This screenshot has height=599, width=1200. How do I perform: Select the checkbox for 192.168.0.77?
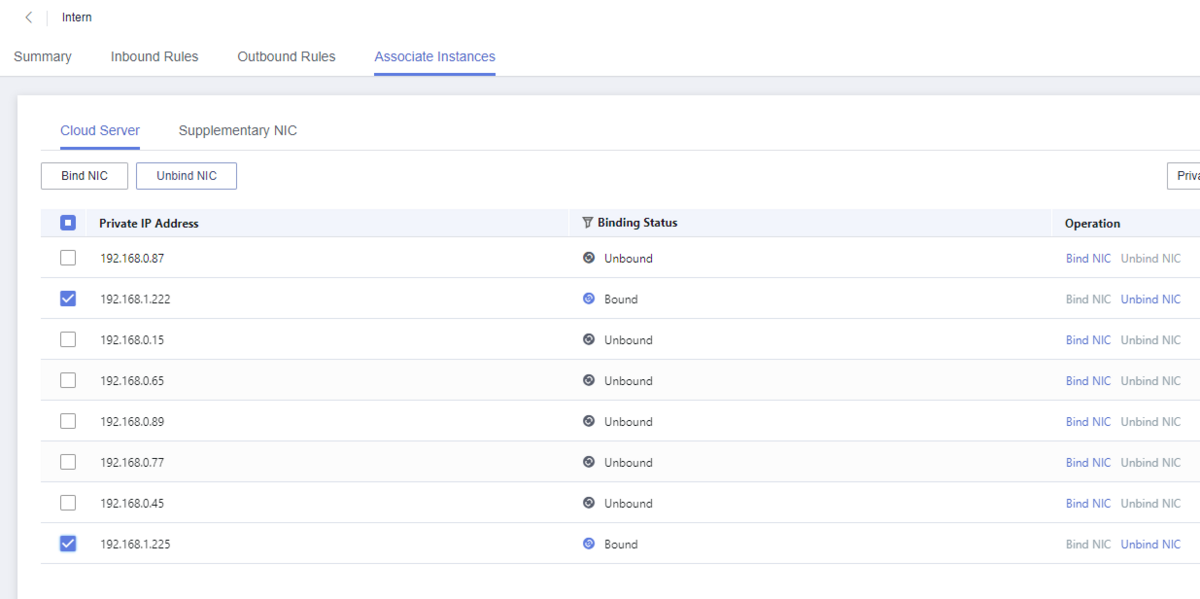pyautogui.click(x=68, y=462)
